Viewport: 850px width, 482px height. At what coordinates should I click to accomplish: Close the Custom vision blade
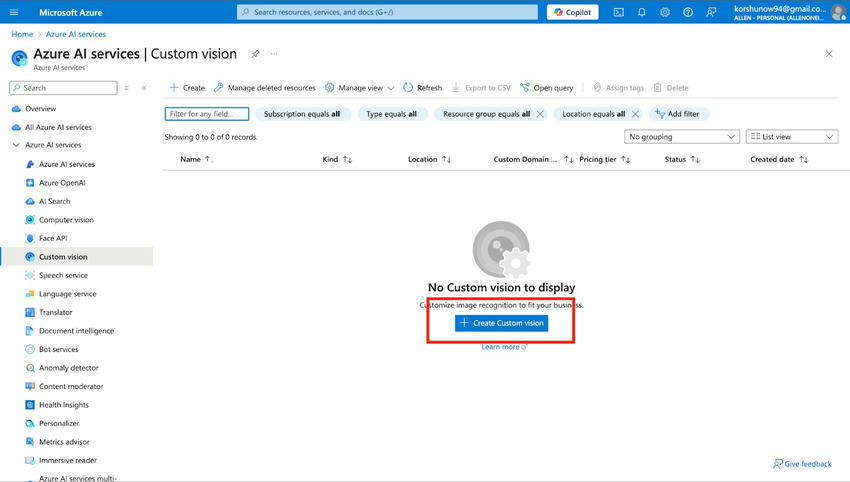pyautogui.click(x=829, y=54)
